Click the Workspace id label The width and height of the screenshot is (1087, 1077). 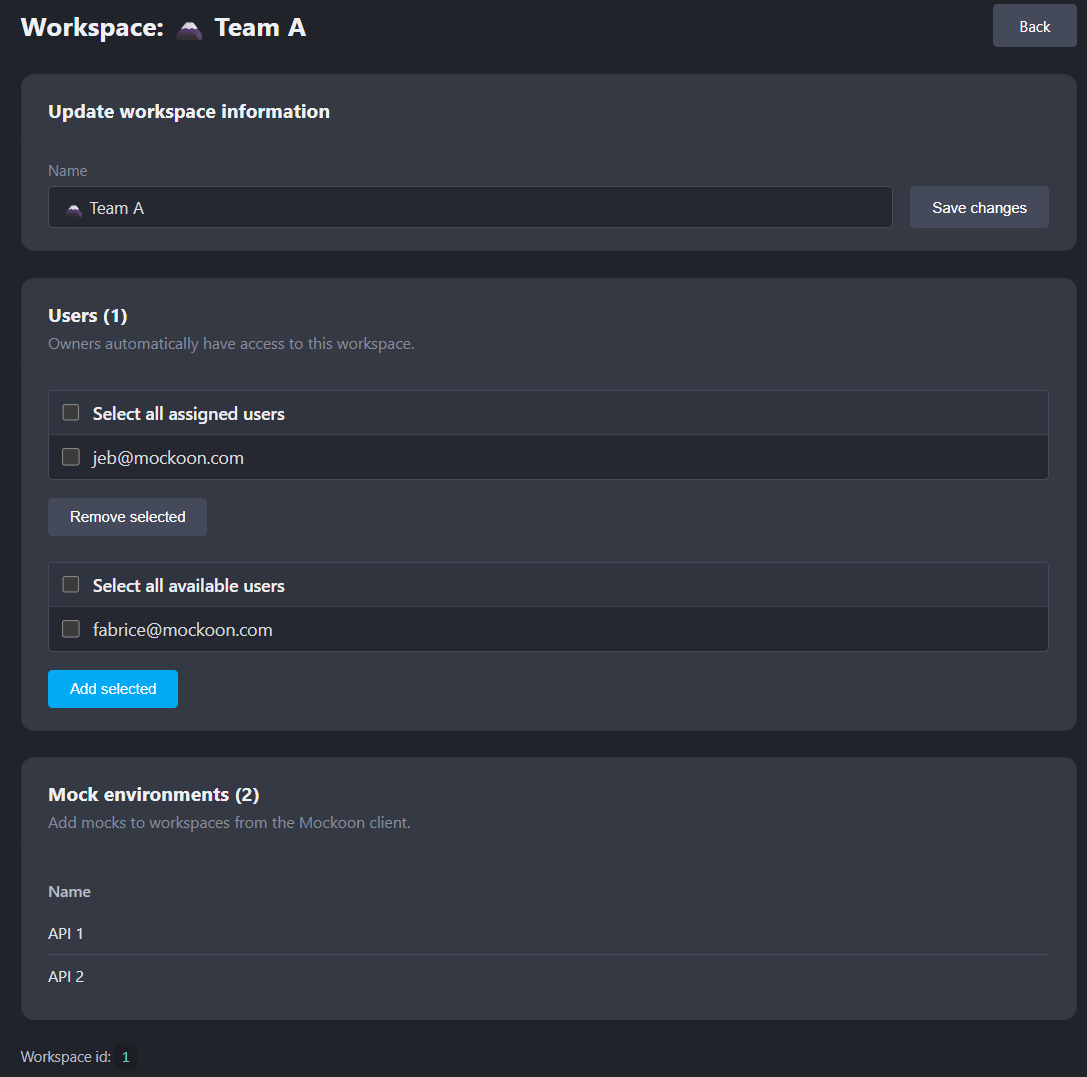click(65, 1057)
